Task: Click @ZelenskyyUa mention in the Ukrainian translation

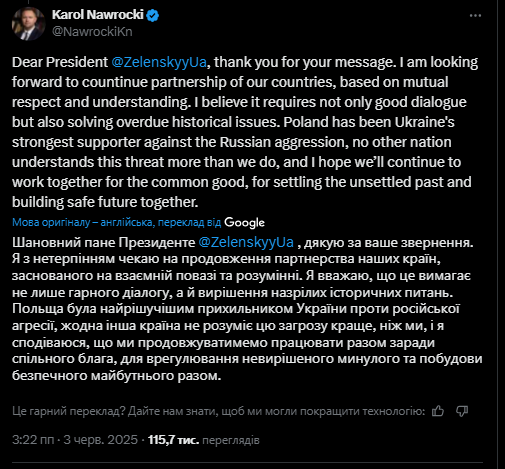Action: coord(246,242)
